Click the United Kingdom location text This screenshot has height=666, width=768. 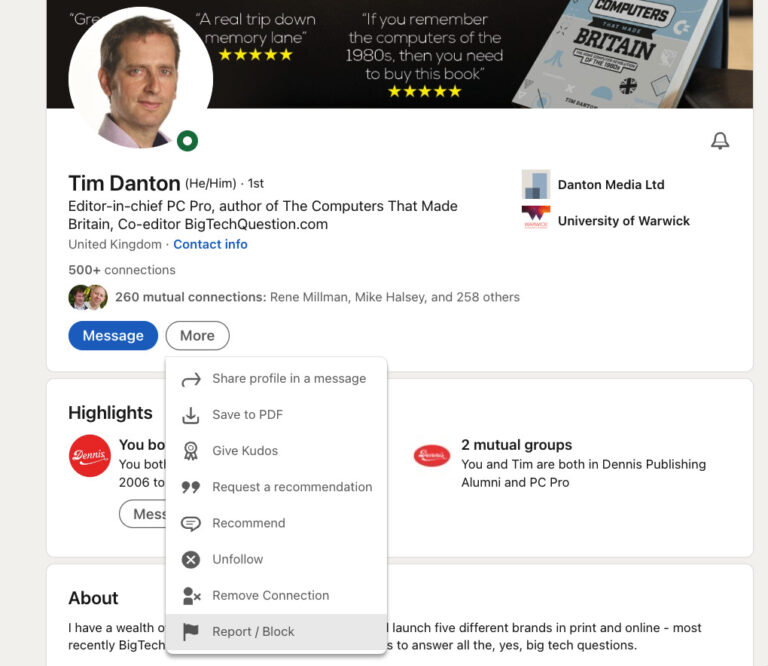pyautogui.click(x=115, y=244)
